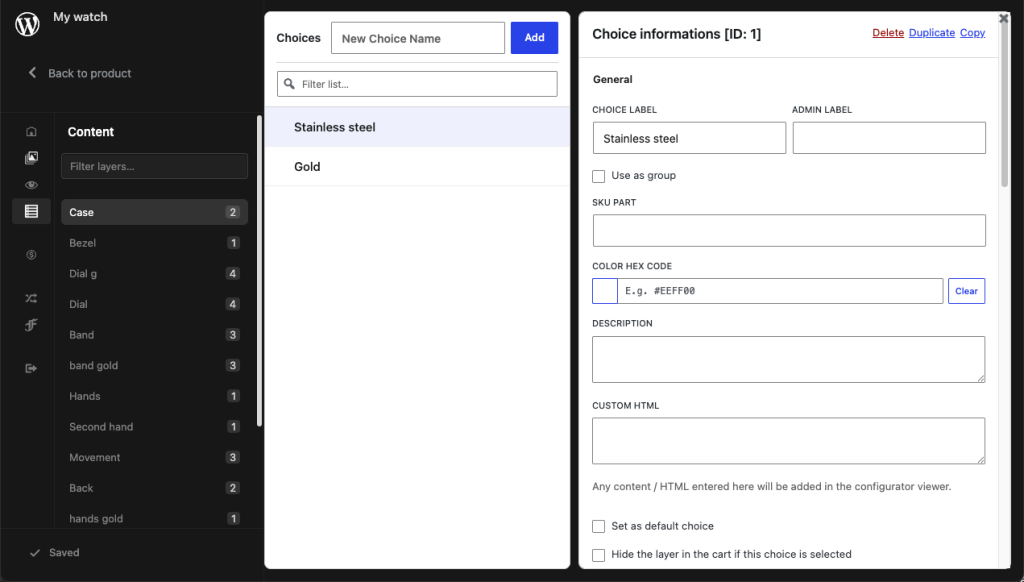Click the layers list scrollbar
1024x582 pixels.
pos(259,271)
